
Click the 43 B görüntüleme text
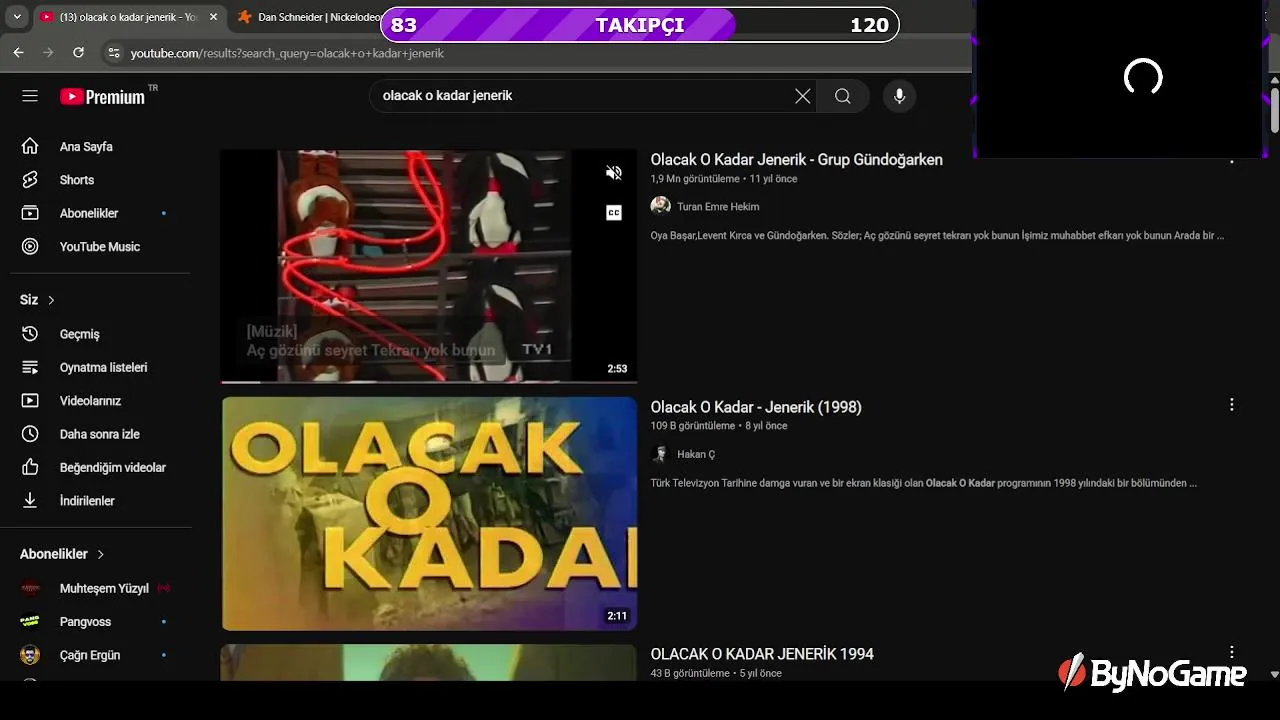click(x=690, y=673)
